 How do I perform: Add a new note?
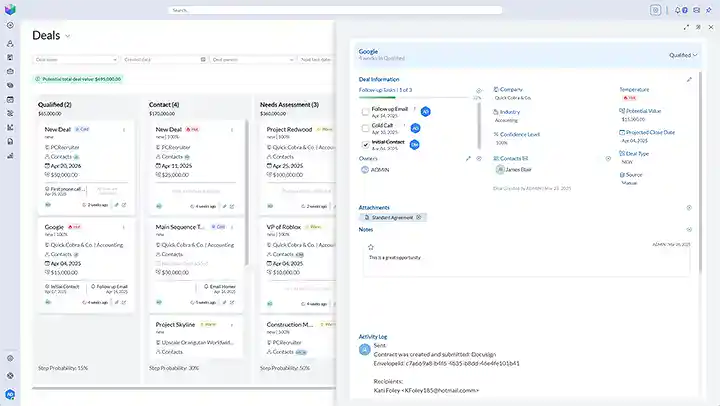pos(689,229)
